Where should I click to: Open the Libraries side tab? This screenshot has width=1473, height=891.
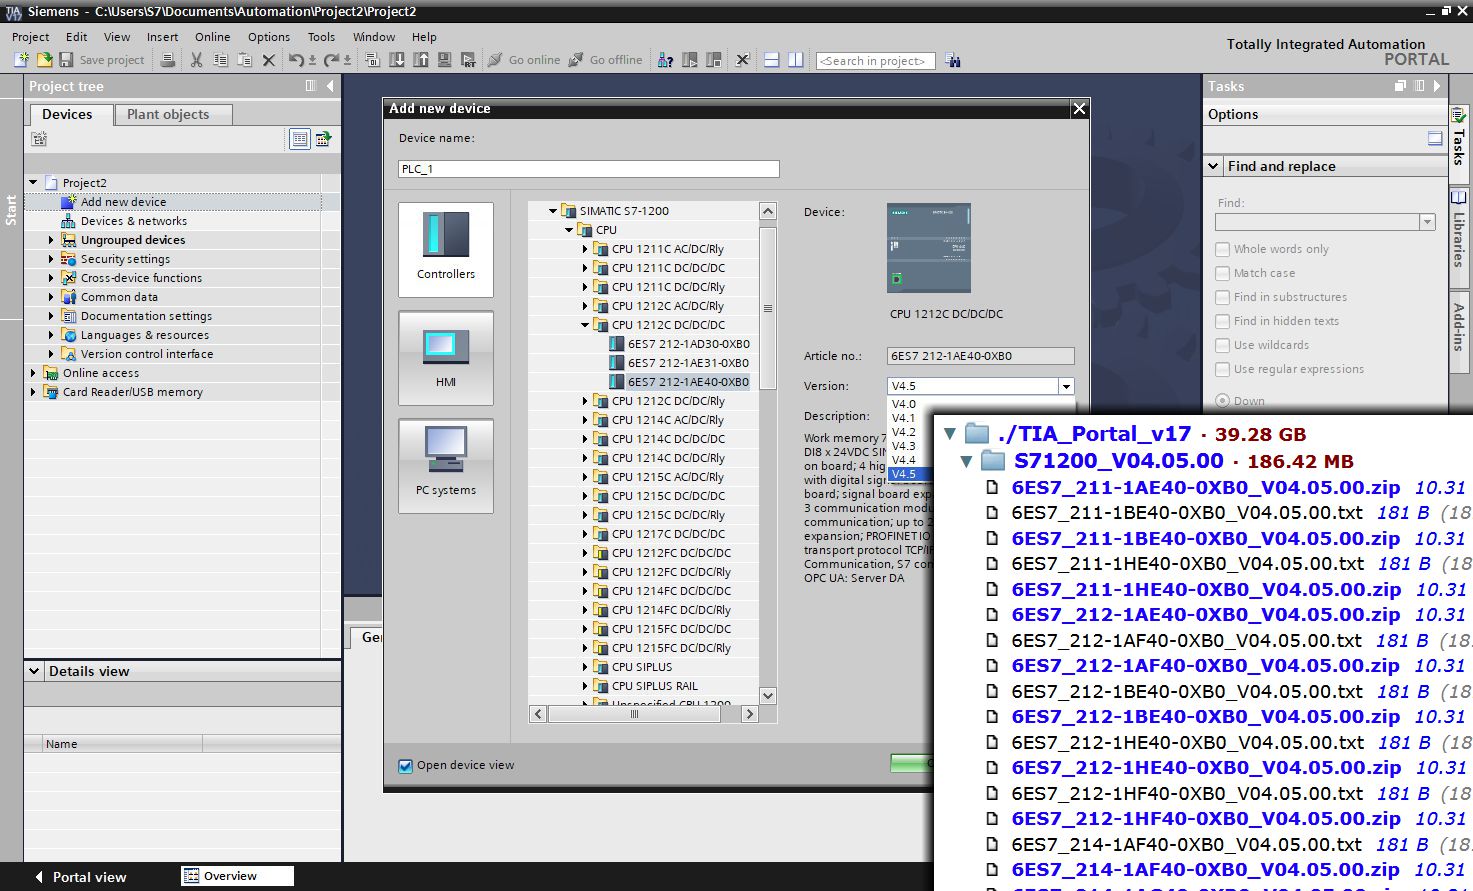coord(1459,238)
